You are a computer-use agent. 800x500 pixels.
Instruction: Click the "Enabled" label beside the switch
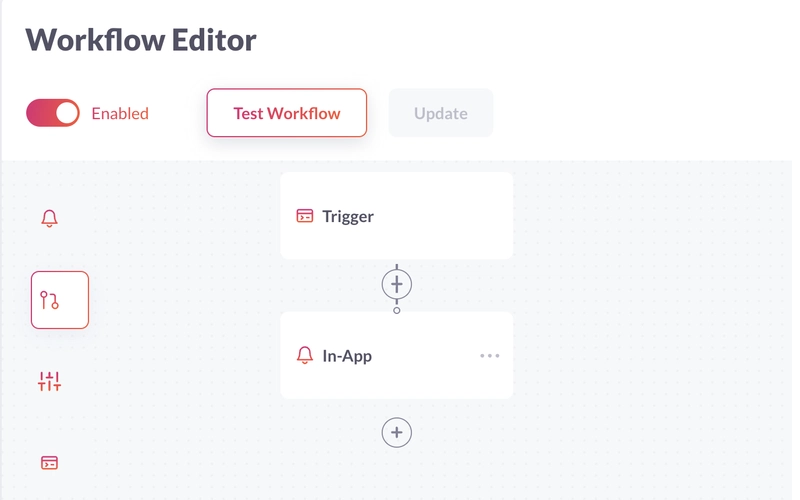tap(120, 113)
